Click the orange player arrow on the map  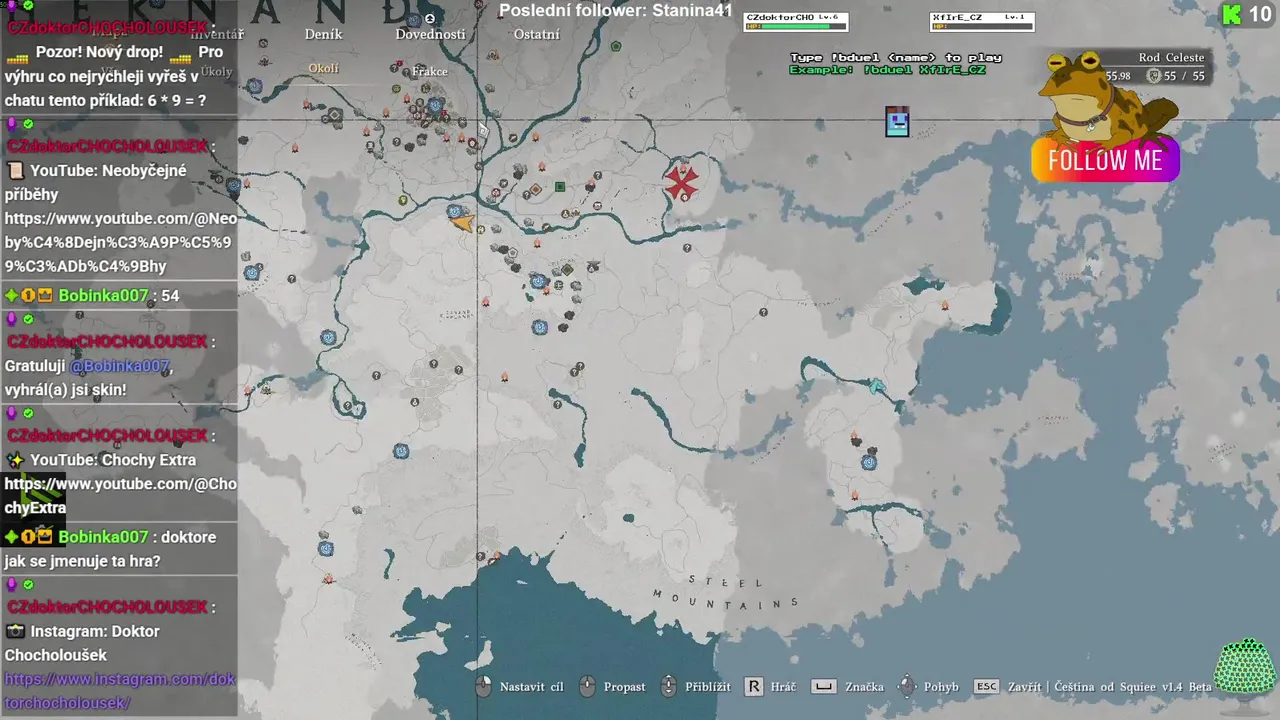(463, 222)
